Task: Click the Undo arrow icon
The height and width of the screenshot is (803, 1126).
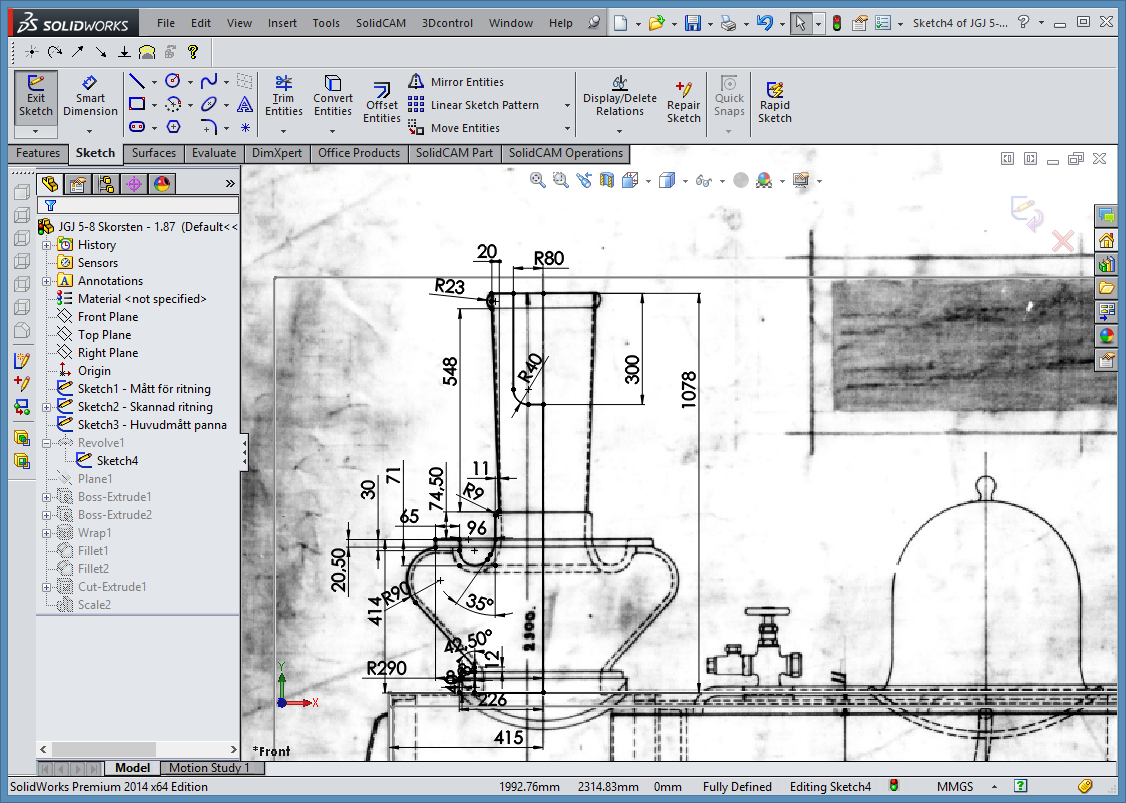Action: pos(764,23)
